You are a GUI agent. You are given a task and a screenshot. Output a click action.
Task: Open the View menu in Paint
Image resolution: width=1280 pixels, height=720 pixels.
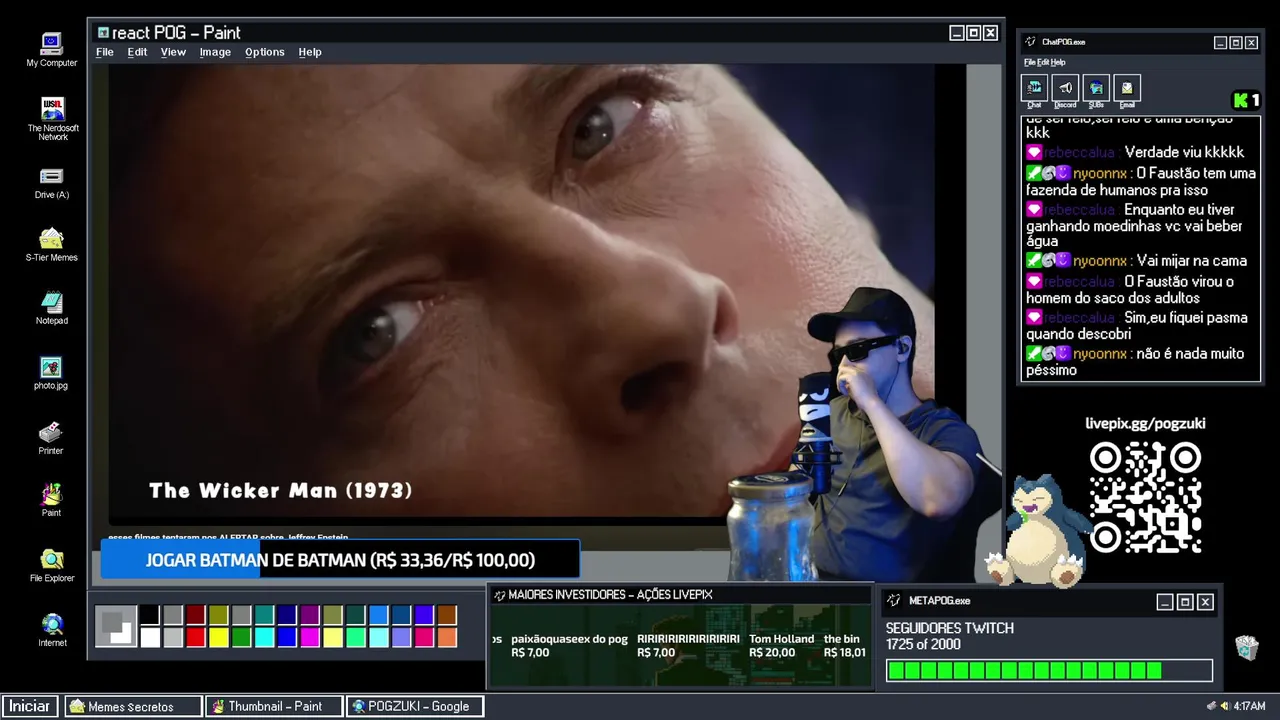(173, 52)
